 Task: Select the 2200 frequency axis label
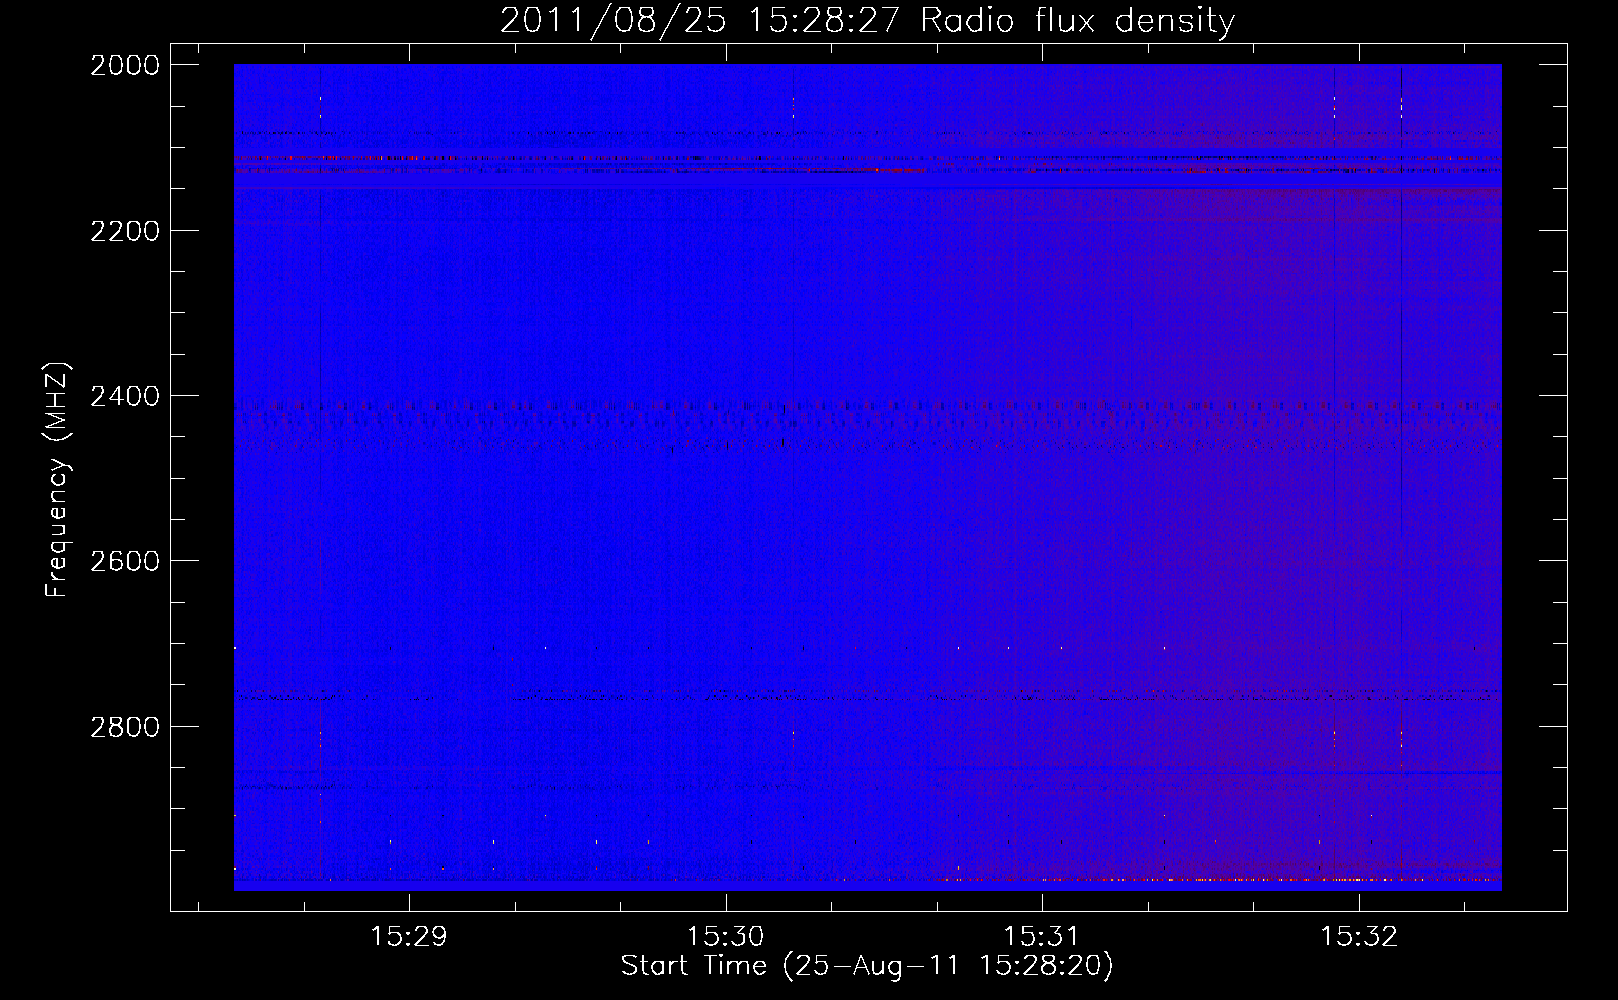pyautogui.click(x=125, y=231)
